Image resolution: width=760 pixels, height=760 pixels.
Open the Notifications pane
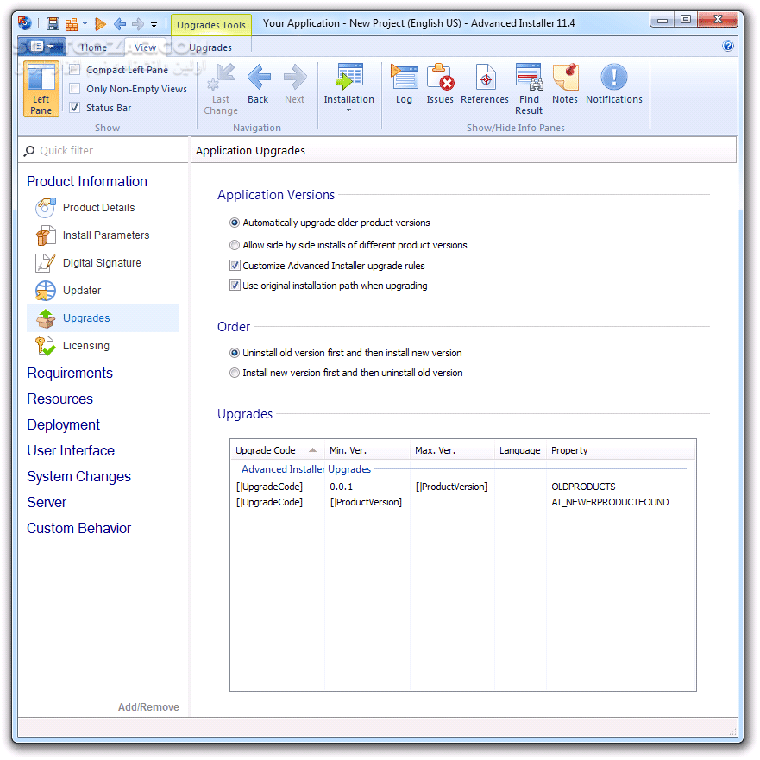pos(614,84)
